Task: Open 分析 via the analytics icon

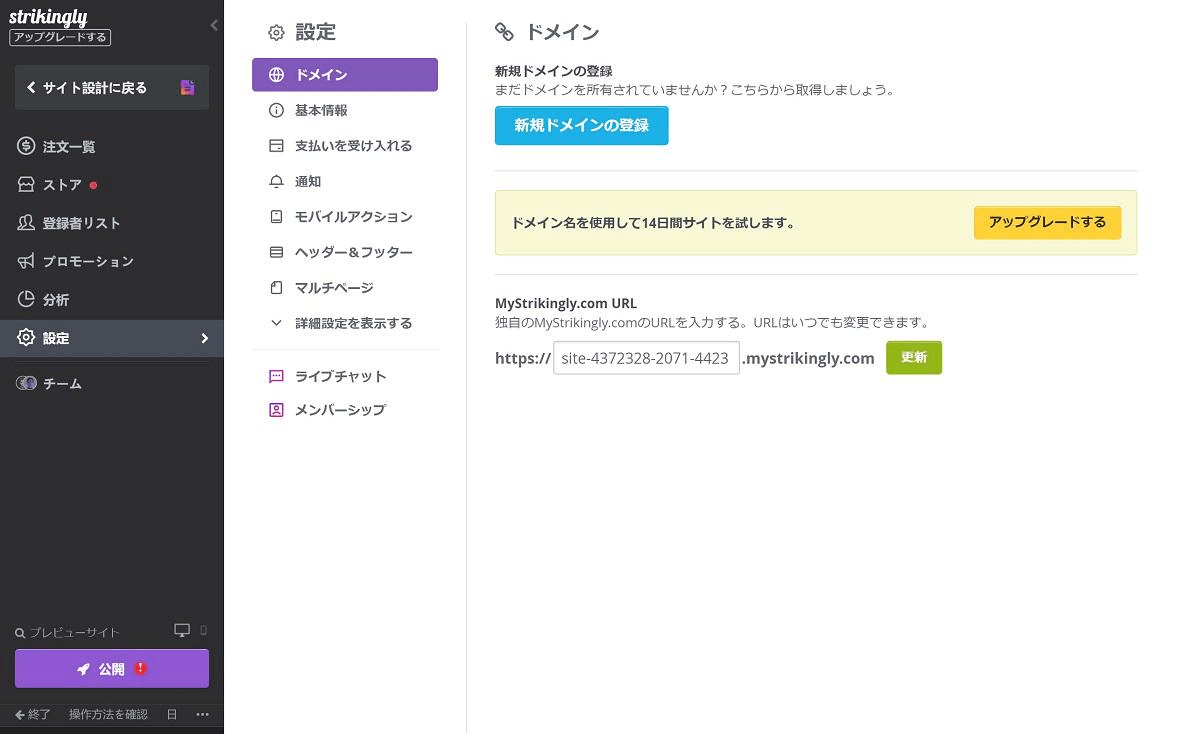Action: click(x=55, y=299)
